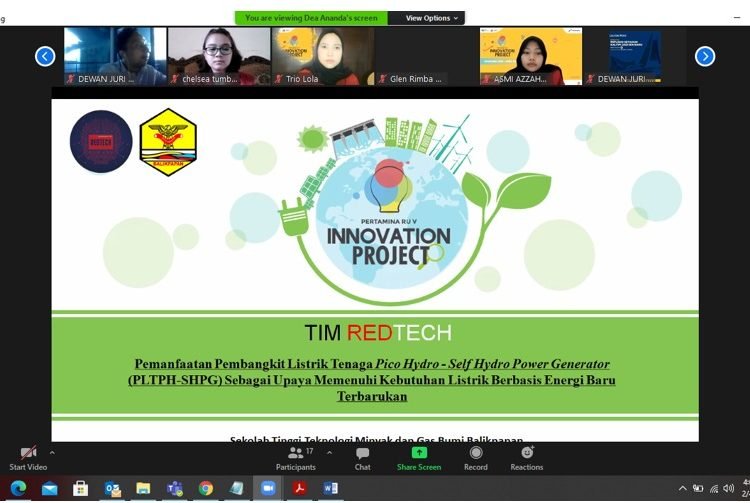Viewport: 750px width, 503px height.
Task: Open the Chat panel
Action: (363, 459)
